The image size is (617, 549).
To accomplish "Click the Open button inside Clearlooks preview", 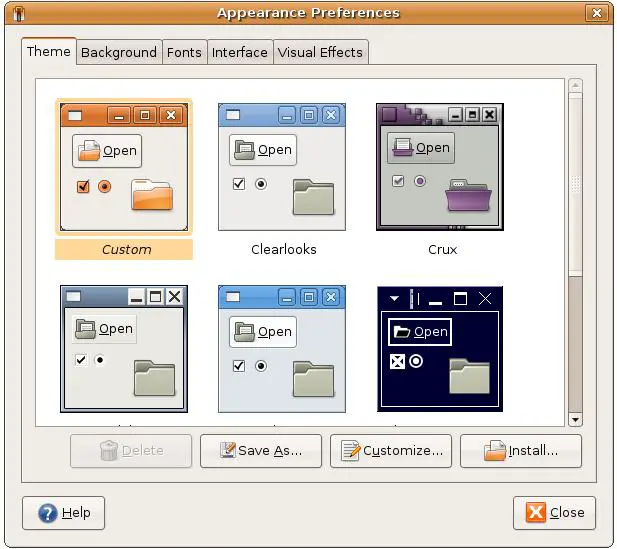I will 264,150.
